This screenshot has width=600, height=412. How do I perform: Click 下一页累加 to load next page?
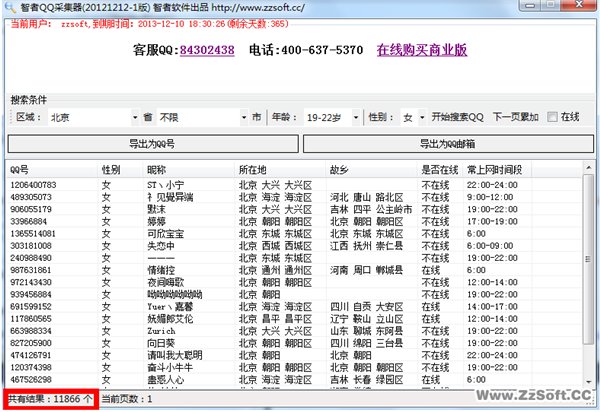coord(516,117)
